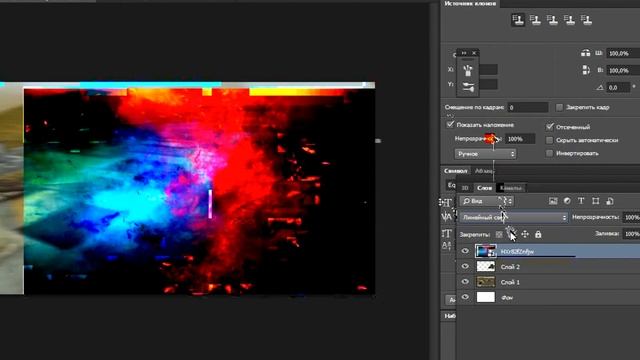Open the layer blend mode dropdown
This screenshot has height=360, width=640.
pos(513,218)
